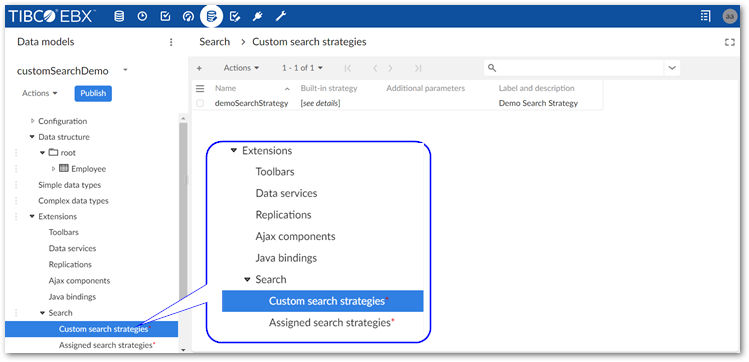The image size is (749, 362).
Task: Select highlighted Custom search strategies in left sidebar
Action: tap(91, 329)
